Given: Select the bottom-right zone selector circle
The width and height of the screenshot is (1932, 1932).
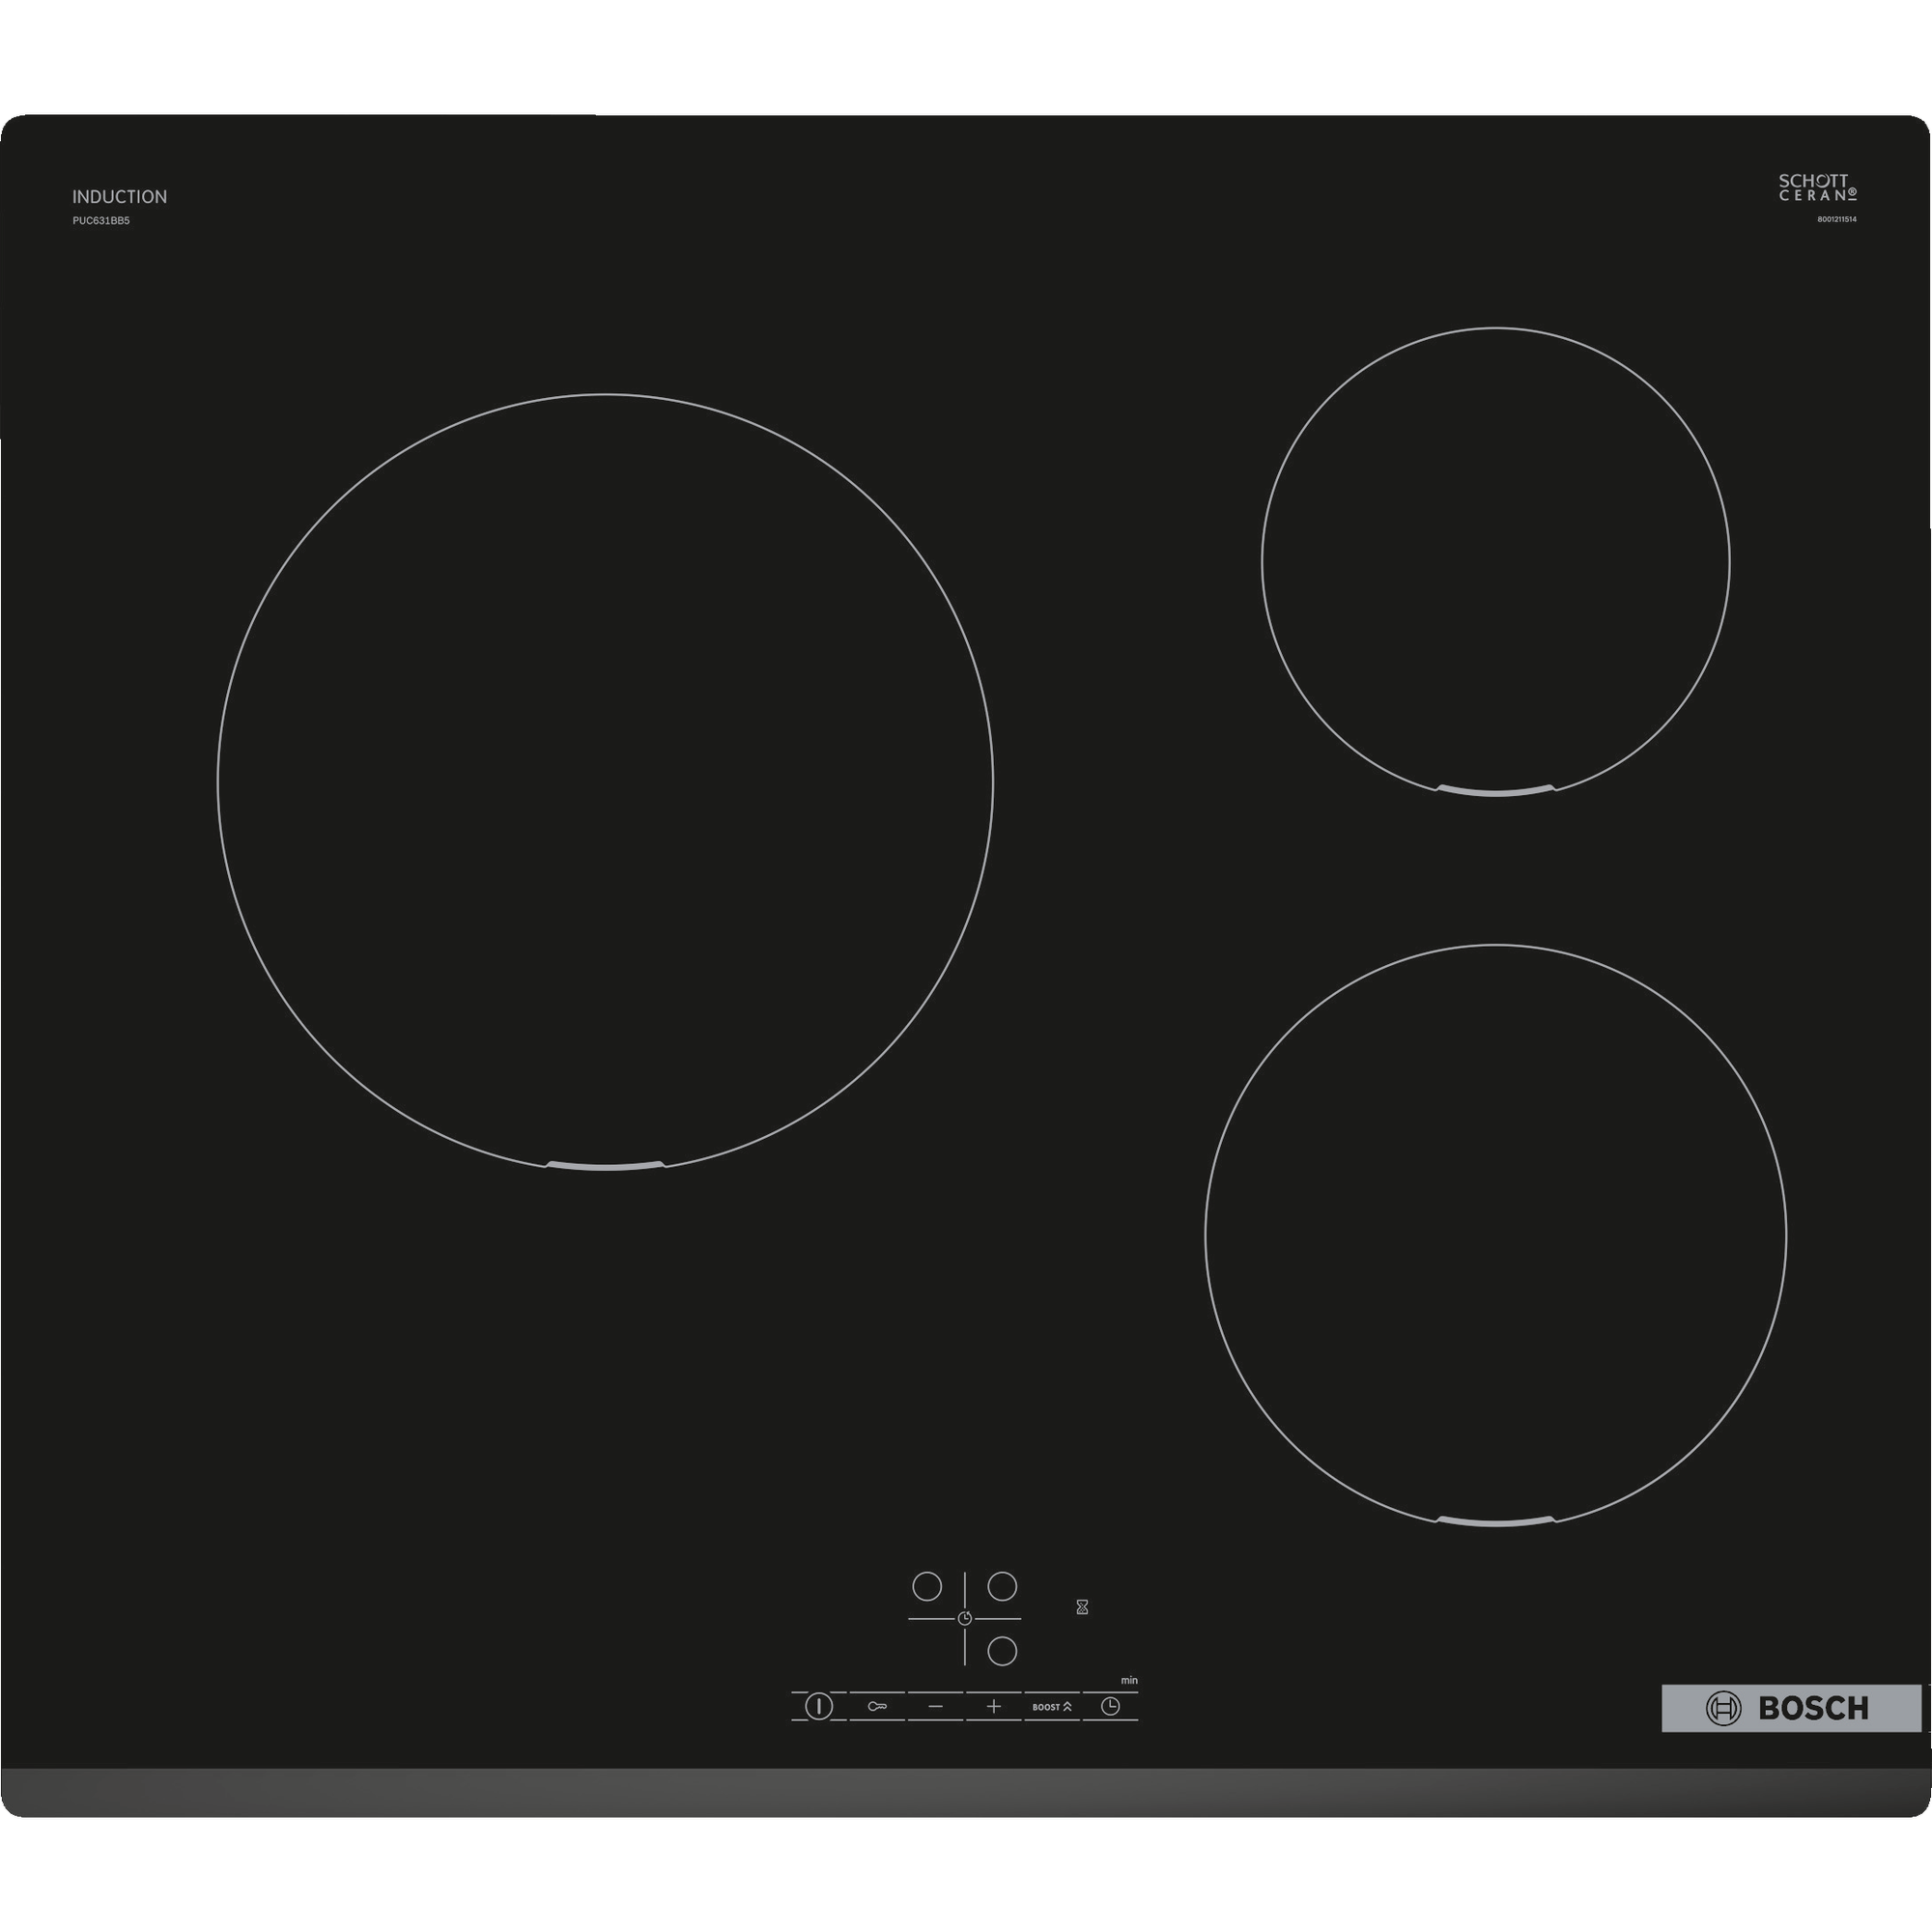Looking at the screenshot, I should pos(1002,1651).
